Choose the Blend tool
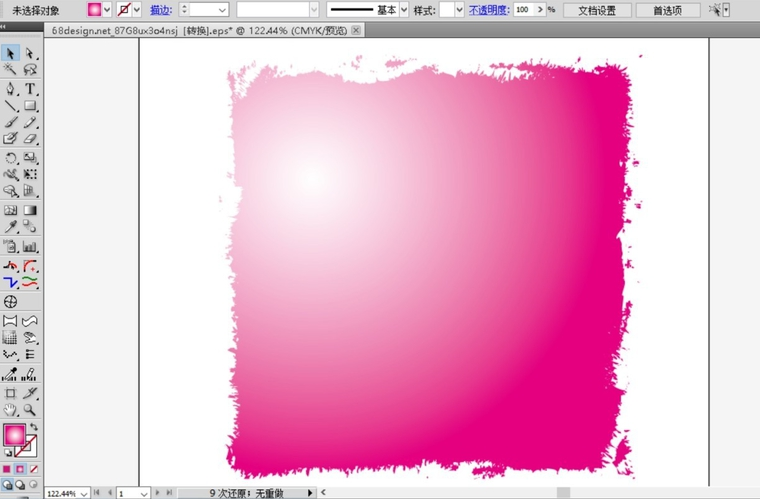 (30, 227)
